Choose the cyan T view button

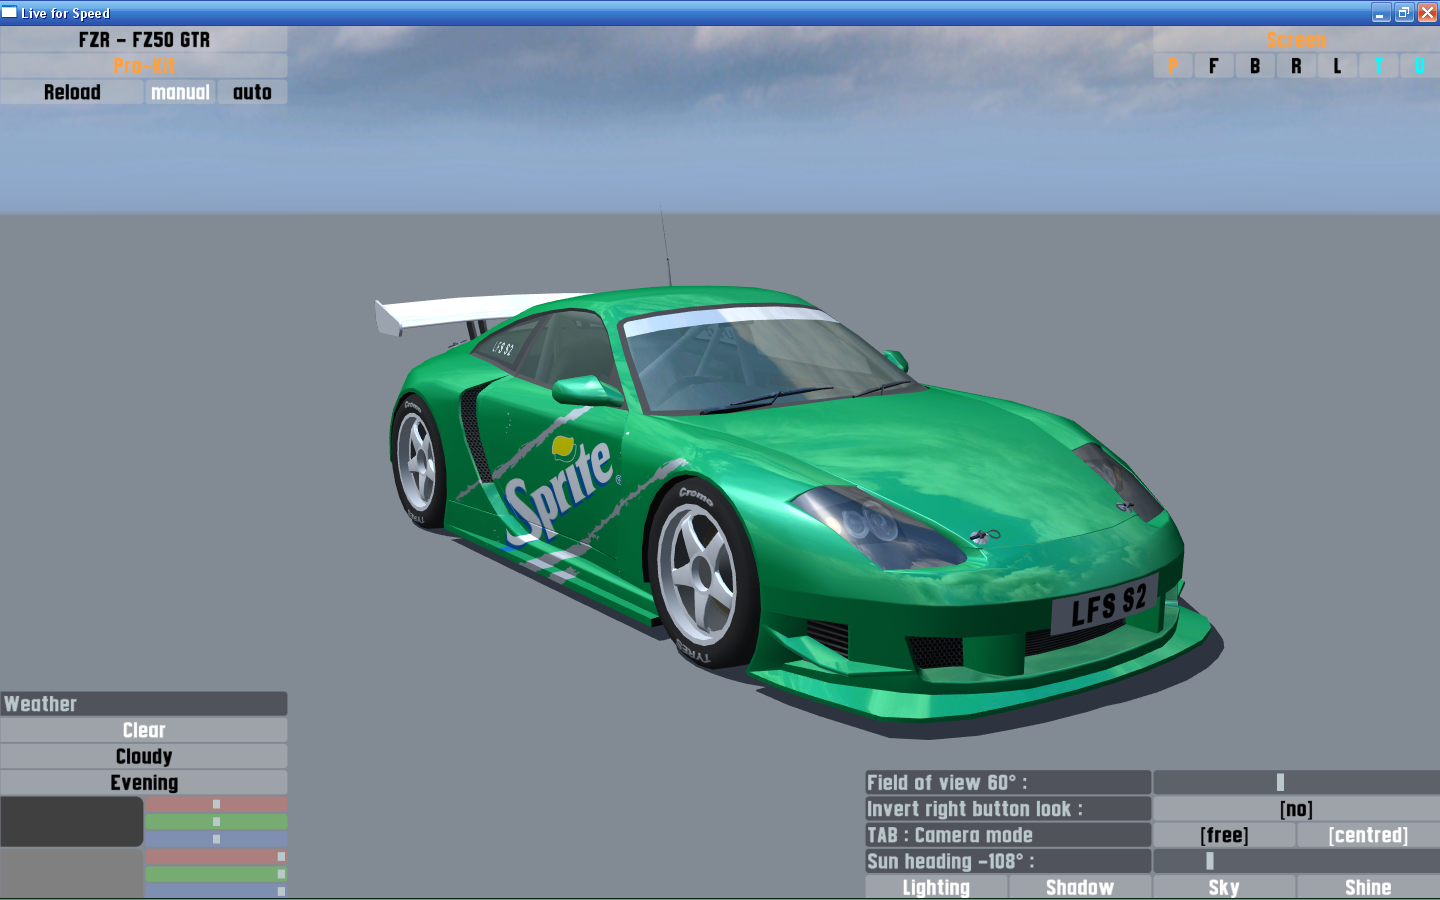[1378, 66]
